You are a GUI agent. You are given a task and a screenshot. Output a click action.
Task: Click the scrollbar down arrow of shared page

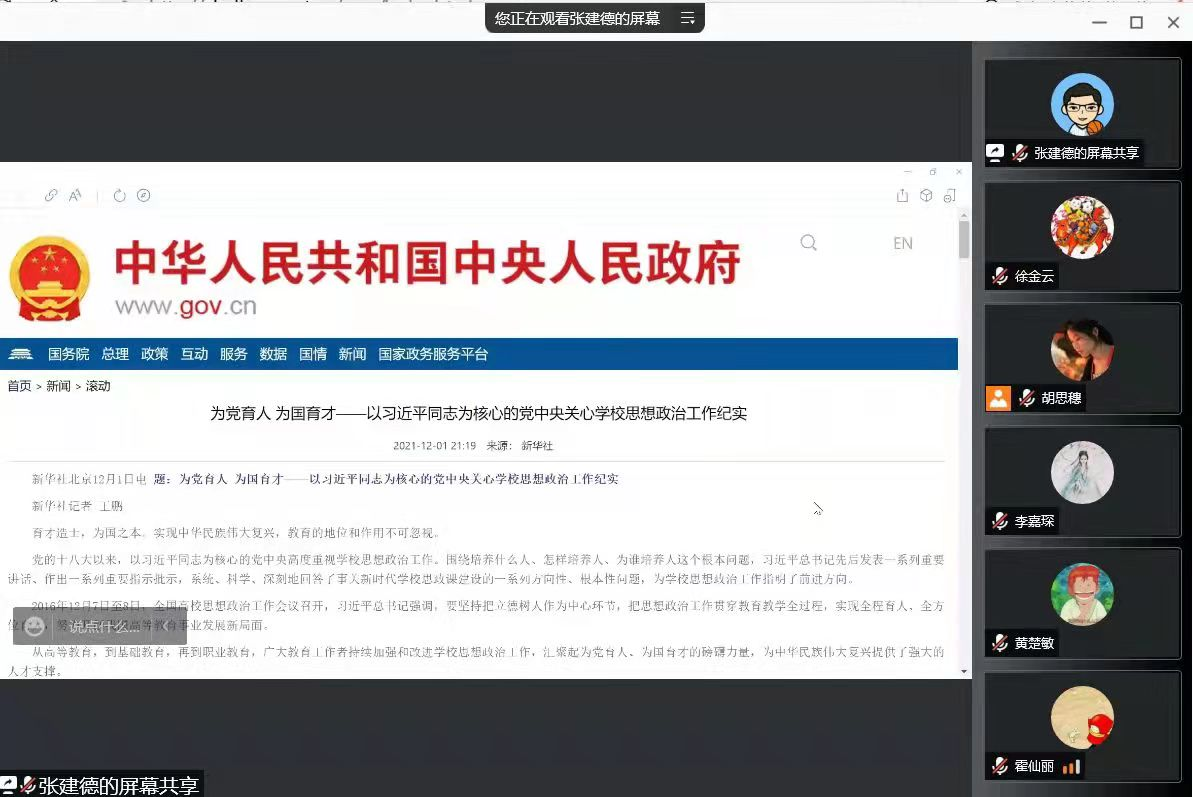[x=964, y=672]
